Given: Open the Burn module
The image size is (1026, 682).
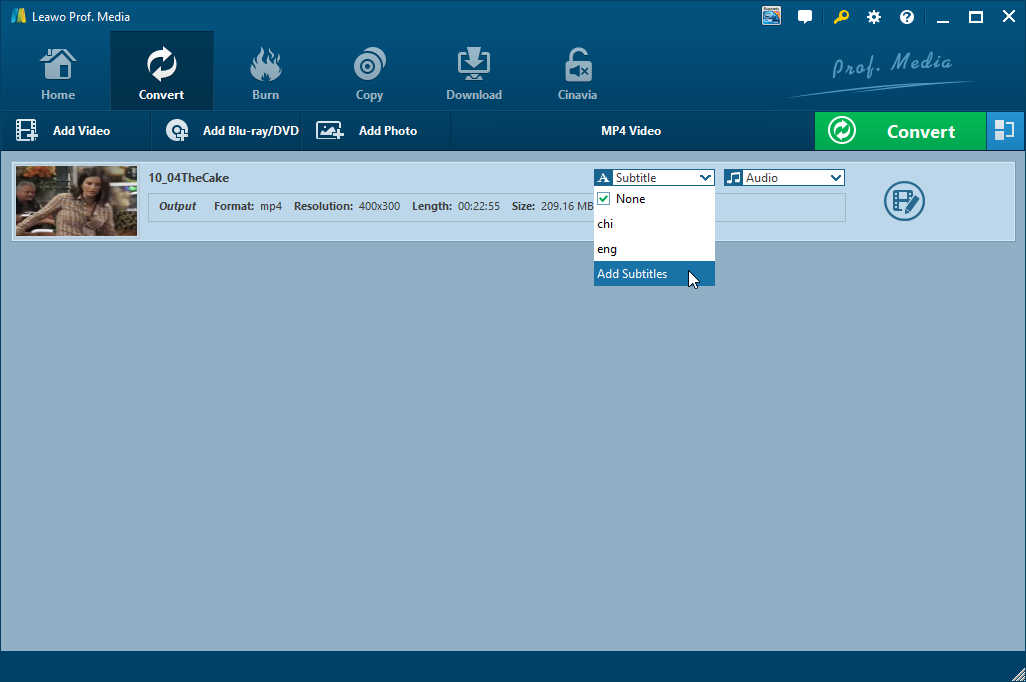Looking at the screenshot, I should point(265,75).
